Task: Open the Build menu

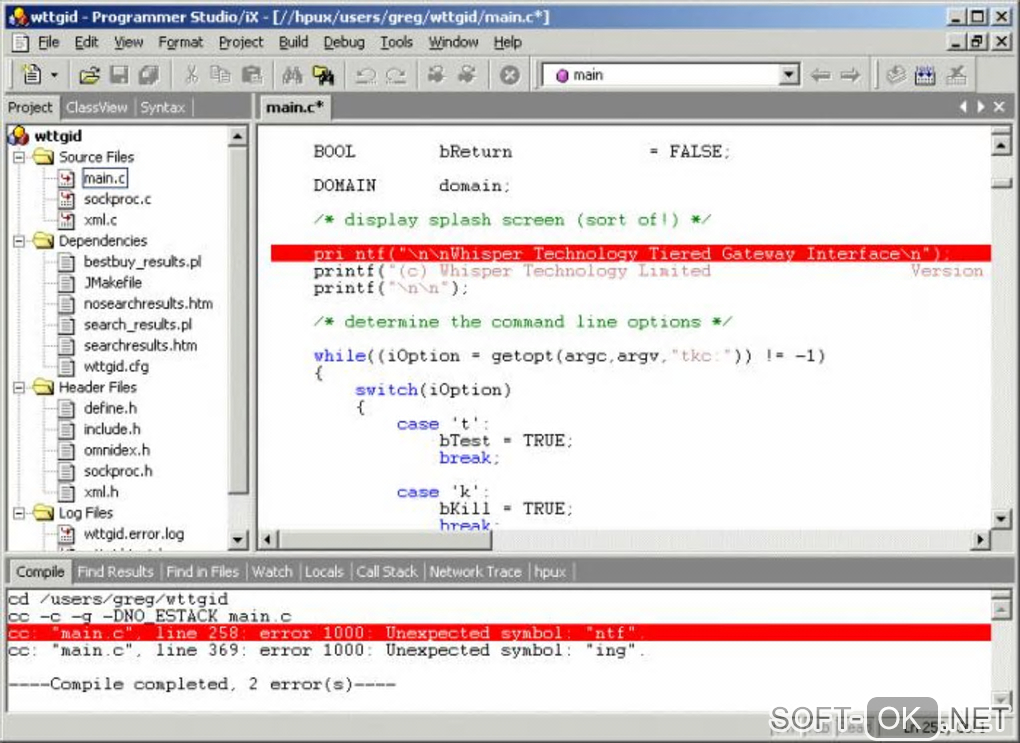Action: coord(293,42)
